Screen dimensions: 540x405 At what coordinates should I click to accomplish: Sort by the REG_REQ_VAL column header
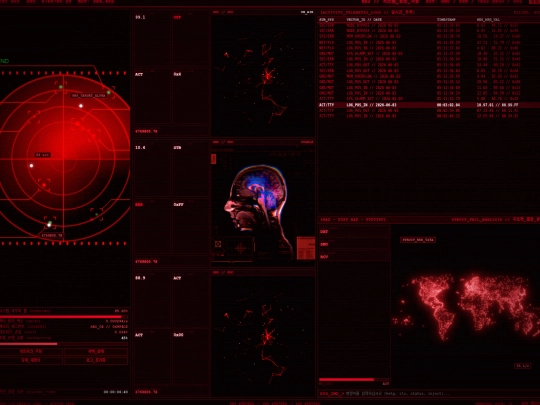click(x=488, y=20)
